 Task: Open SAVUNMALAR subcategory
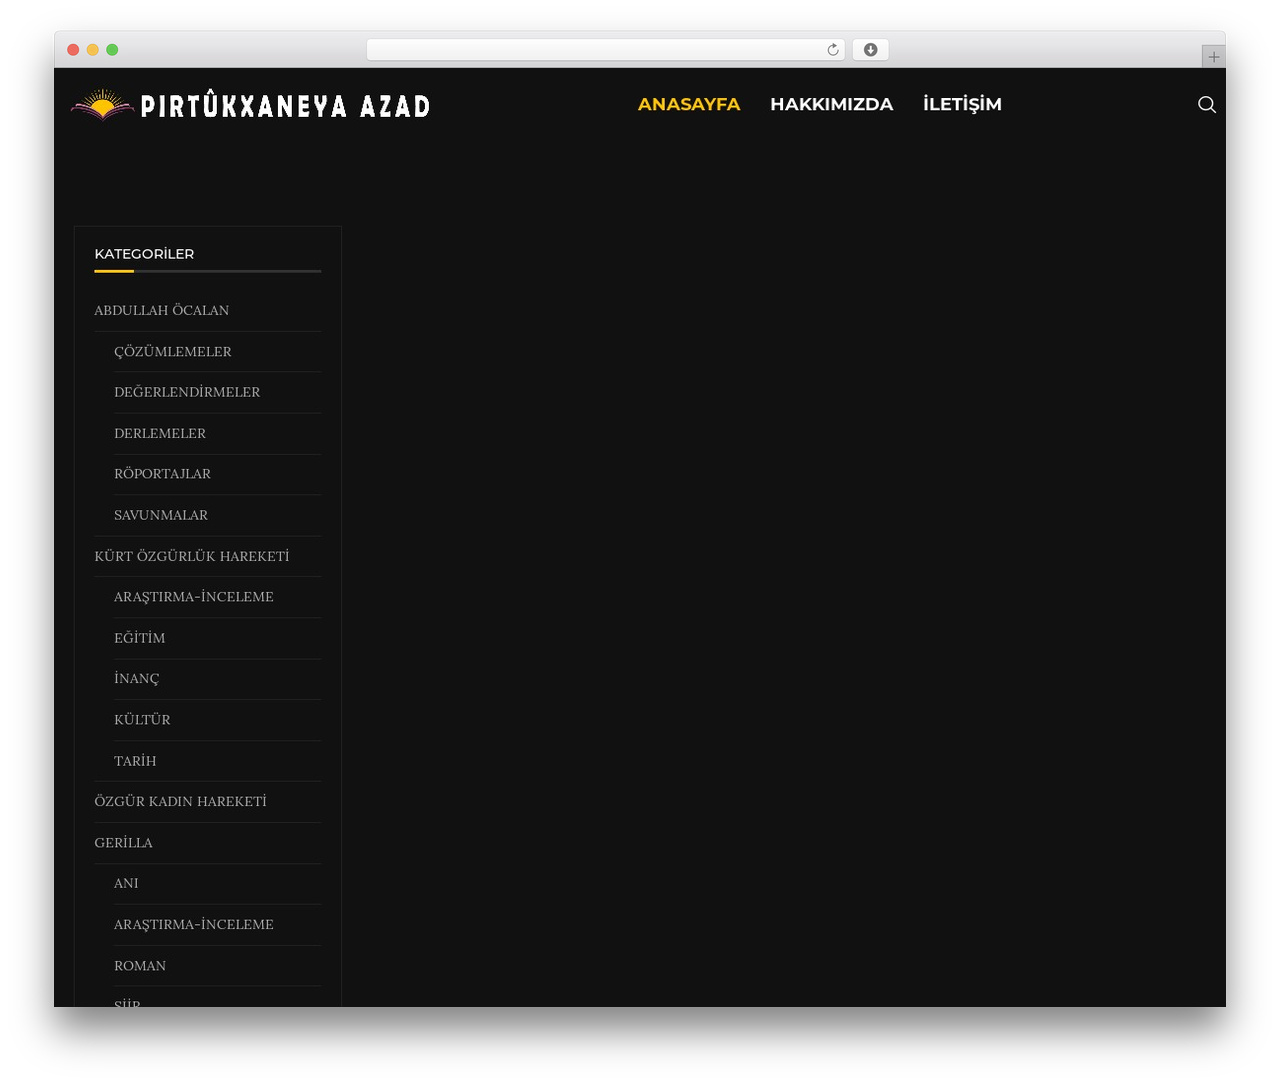pyautogui.click(x=161, y=515)
